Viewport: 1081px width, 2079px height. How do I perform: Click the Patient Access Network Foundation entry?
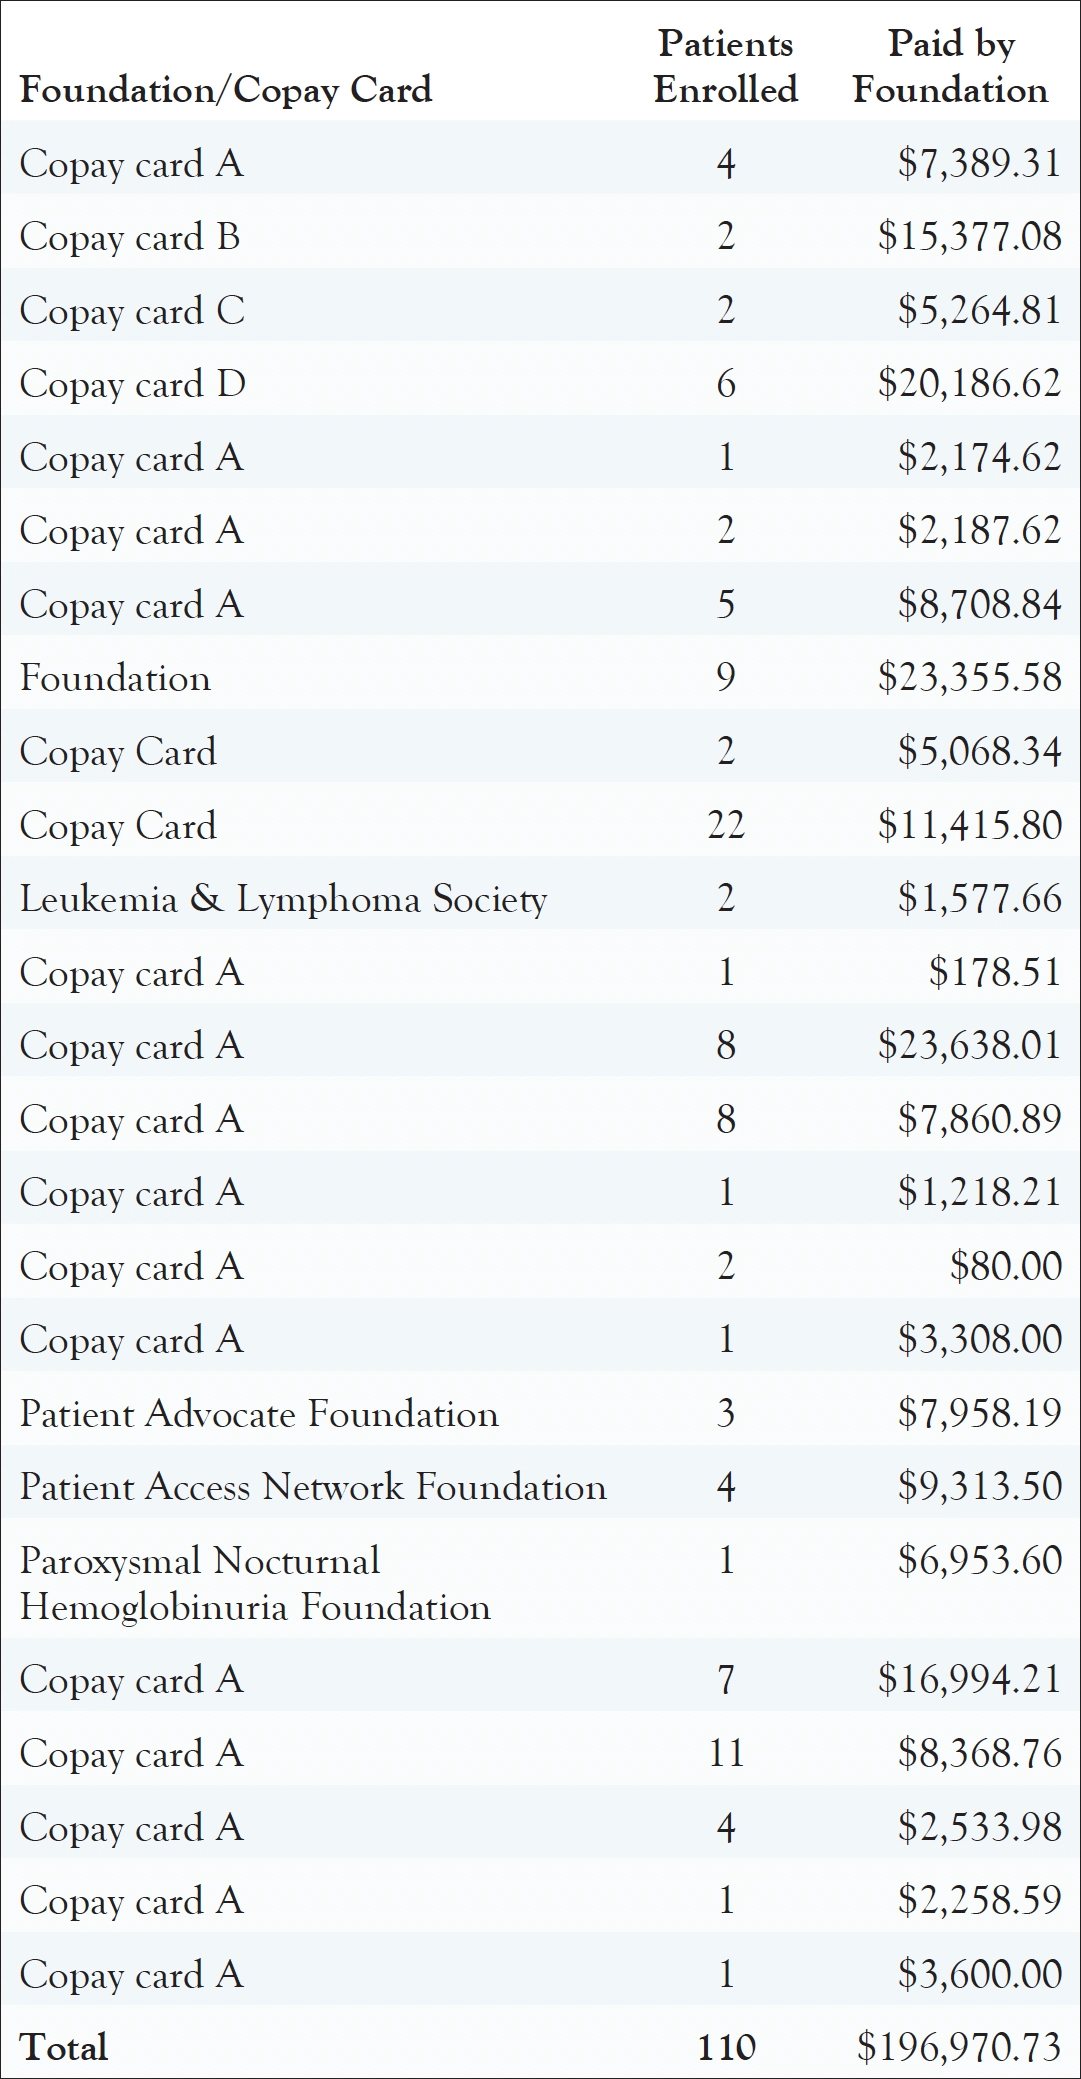click(x=313, y=1487)
